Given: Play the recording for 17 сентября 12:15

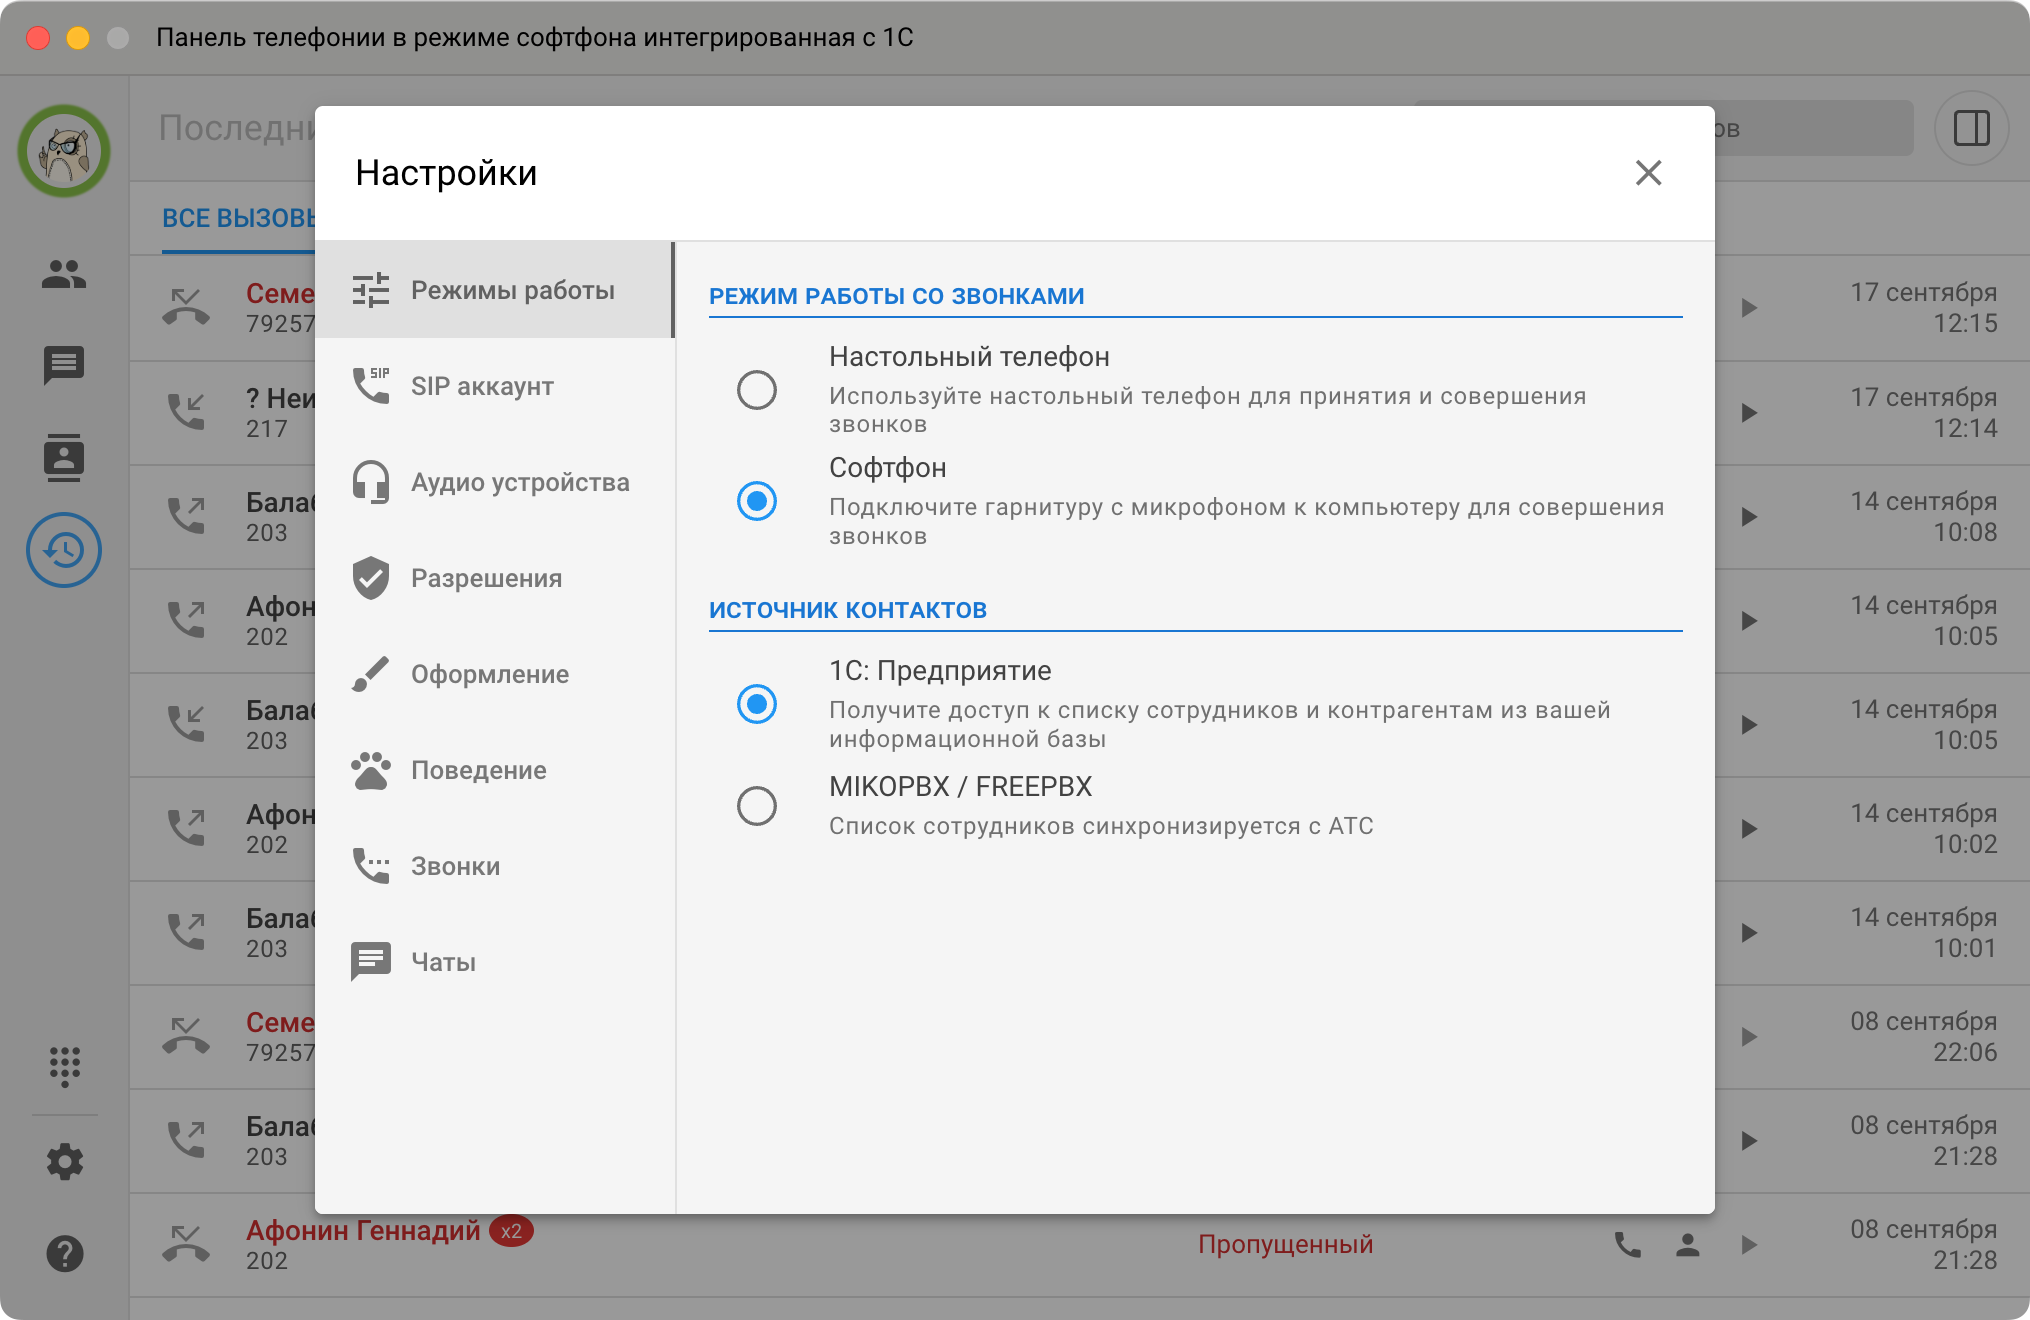Looking at the screenshot, I should (1749, 308).
